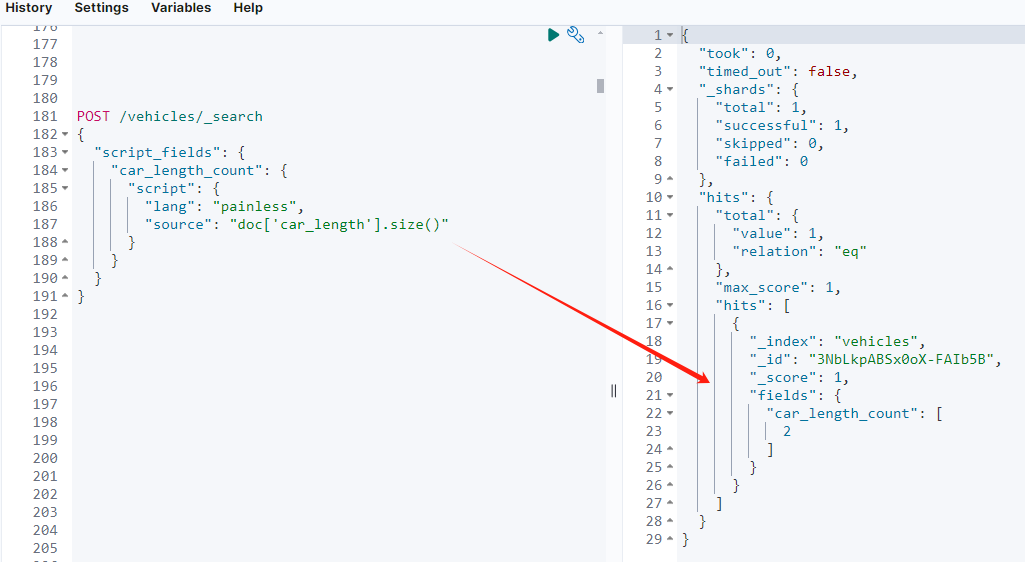
Task: Click the /vehicles/_search path text
Action: click(x=191, y=116)
